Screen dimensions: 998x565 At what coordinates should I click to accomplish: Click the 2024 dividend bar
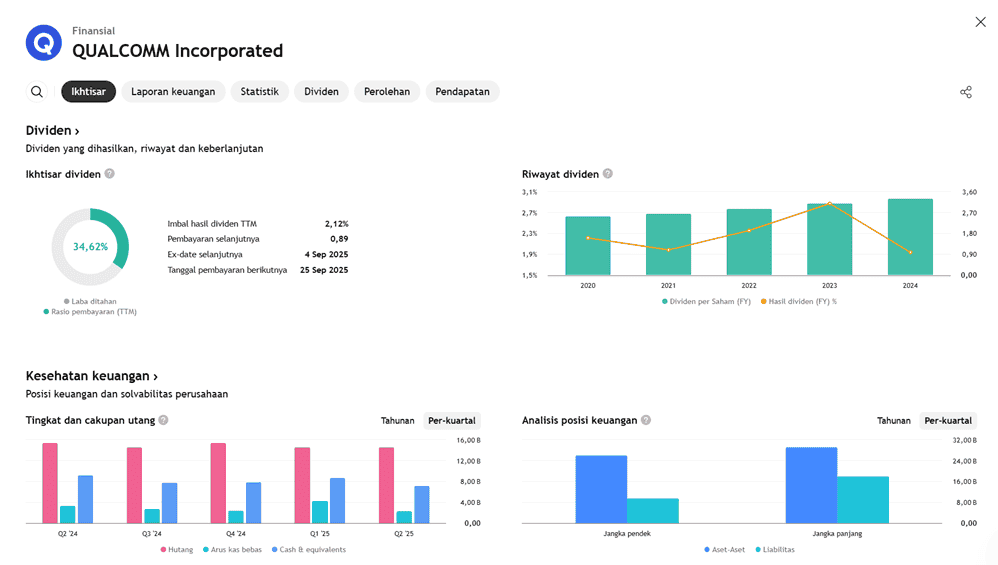click(910, 237)
